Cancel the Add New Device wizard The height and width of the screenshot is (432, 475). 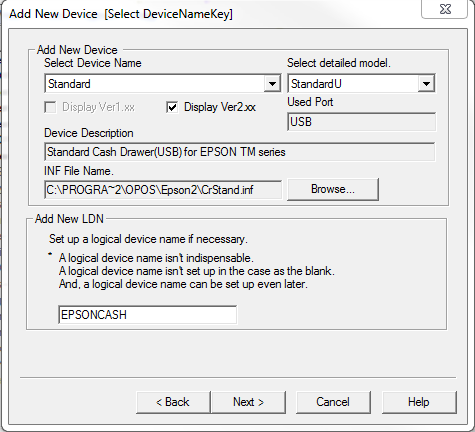coord(333,402)
